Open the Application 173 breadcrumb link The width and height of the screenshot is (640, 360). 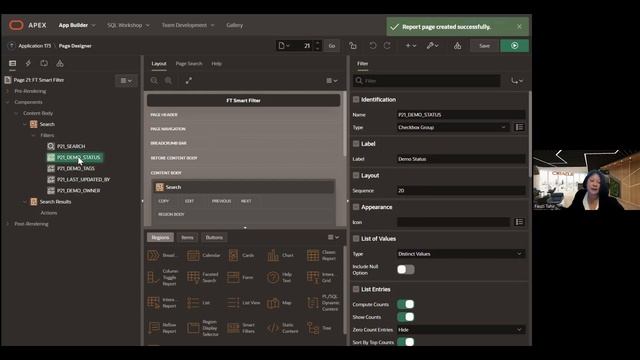(x=35, y=46)
